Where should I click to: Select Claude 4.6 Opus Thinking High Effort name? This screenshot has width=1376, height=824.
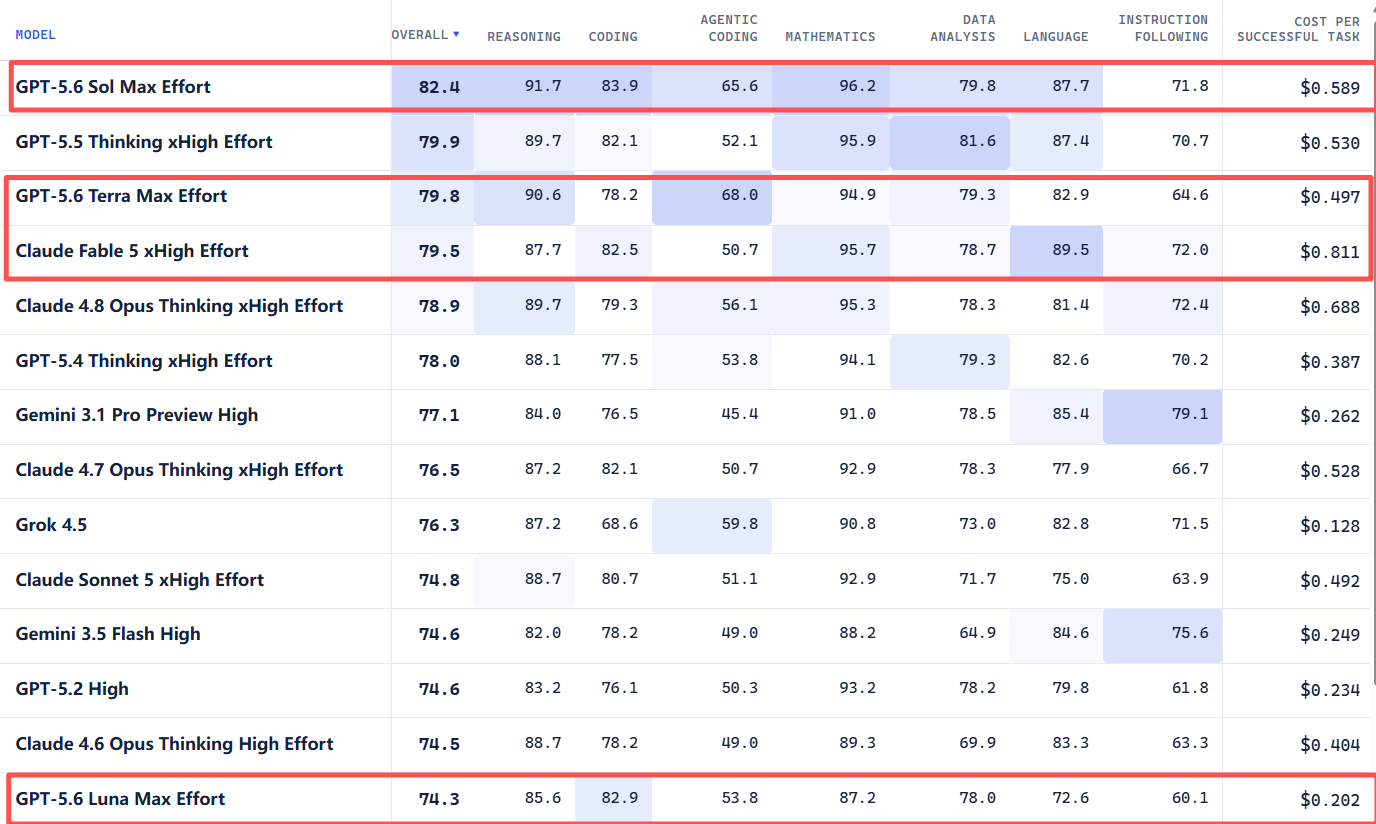click(175, 744)
